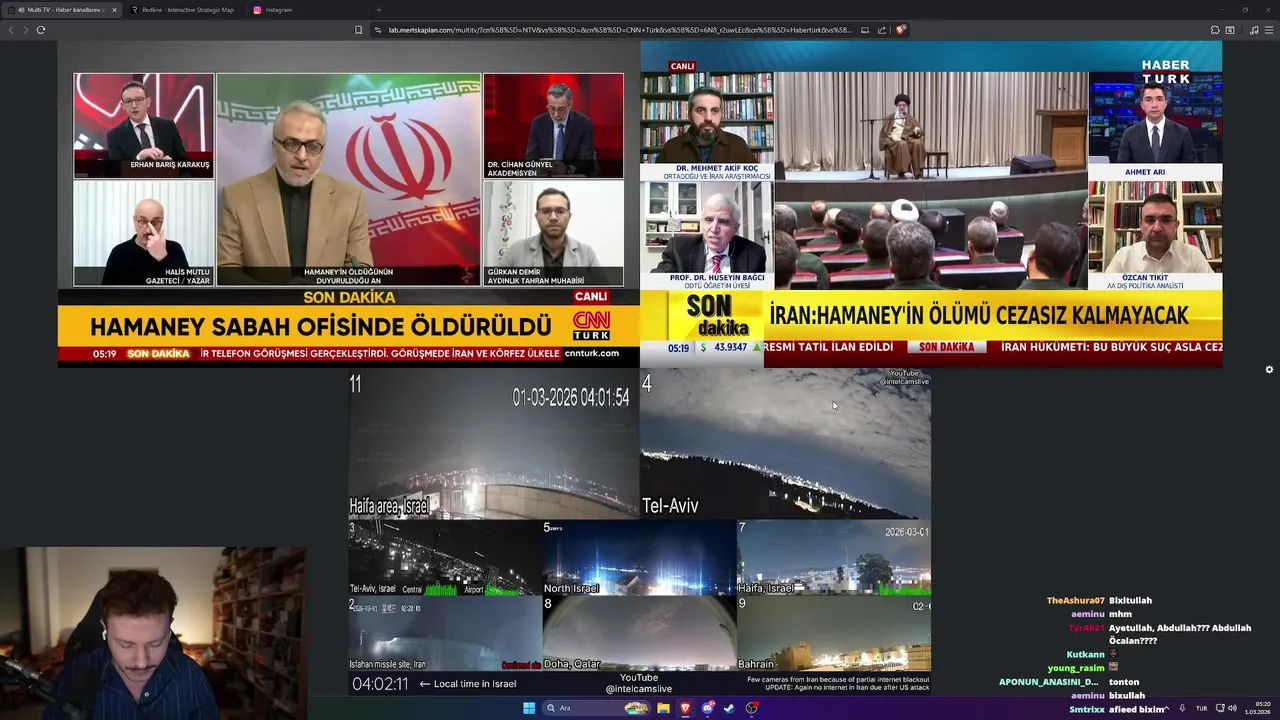
Task: Click Smtrixx chat username
Action: 1087,709
